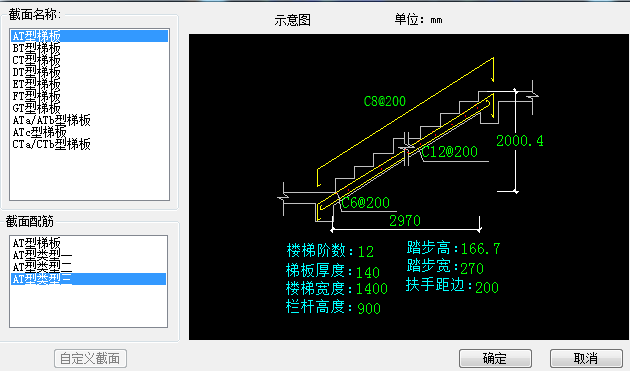Select AT型梯板 in reinforcement list
This screenshot has width=630, height=371.
coord(37,243)
